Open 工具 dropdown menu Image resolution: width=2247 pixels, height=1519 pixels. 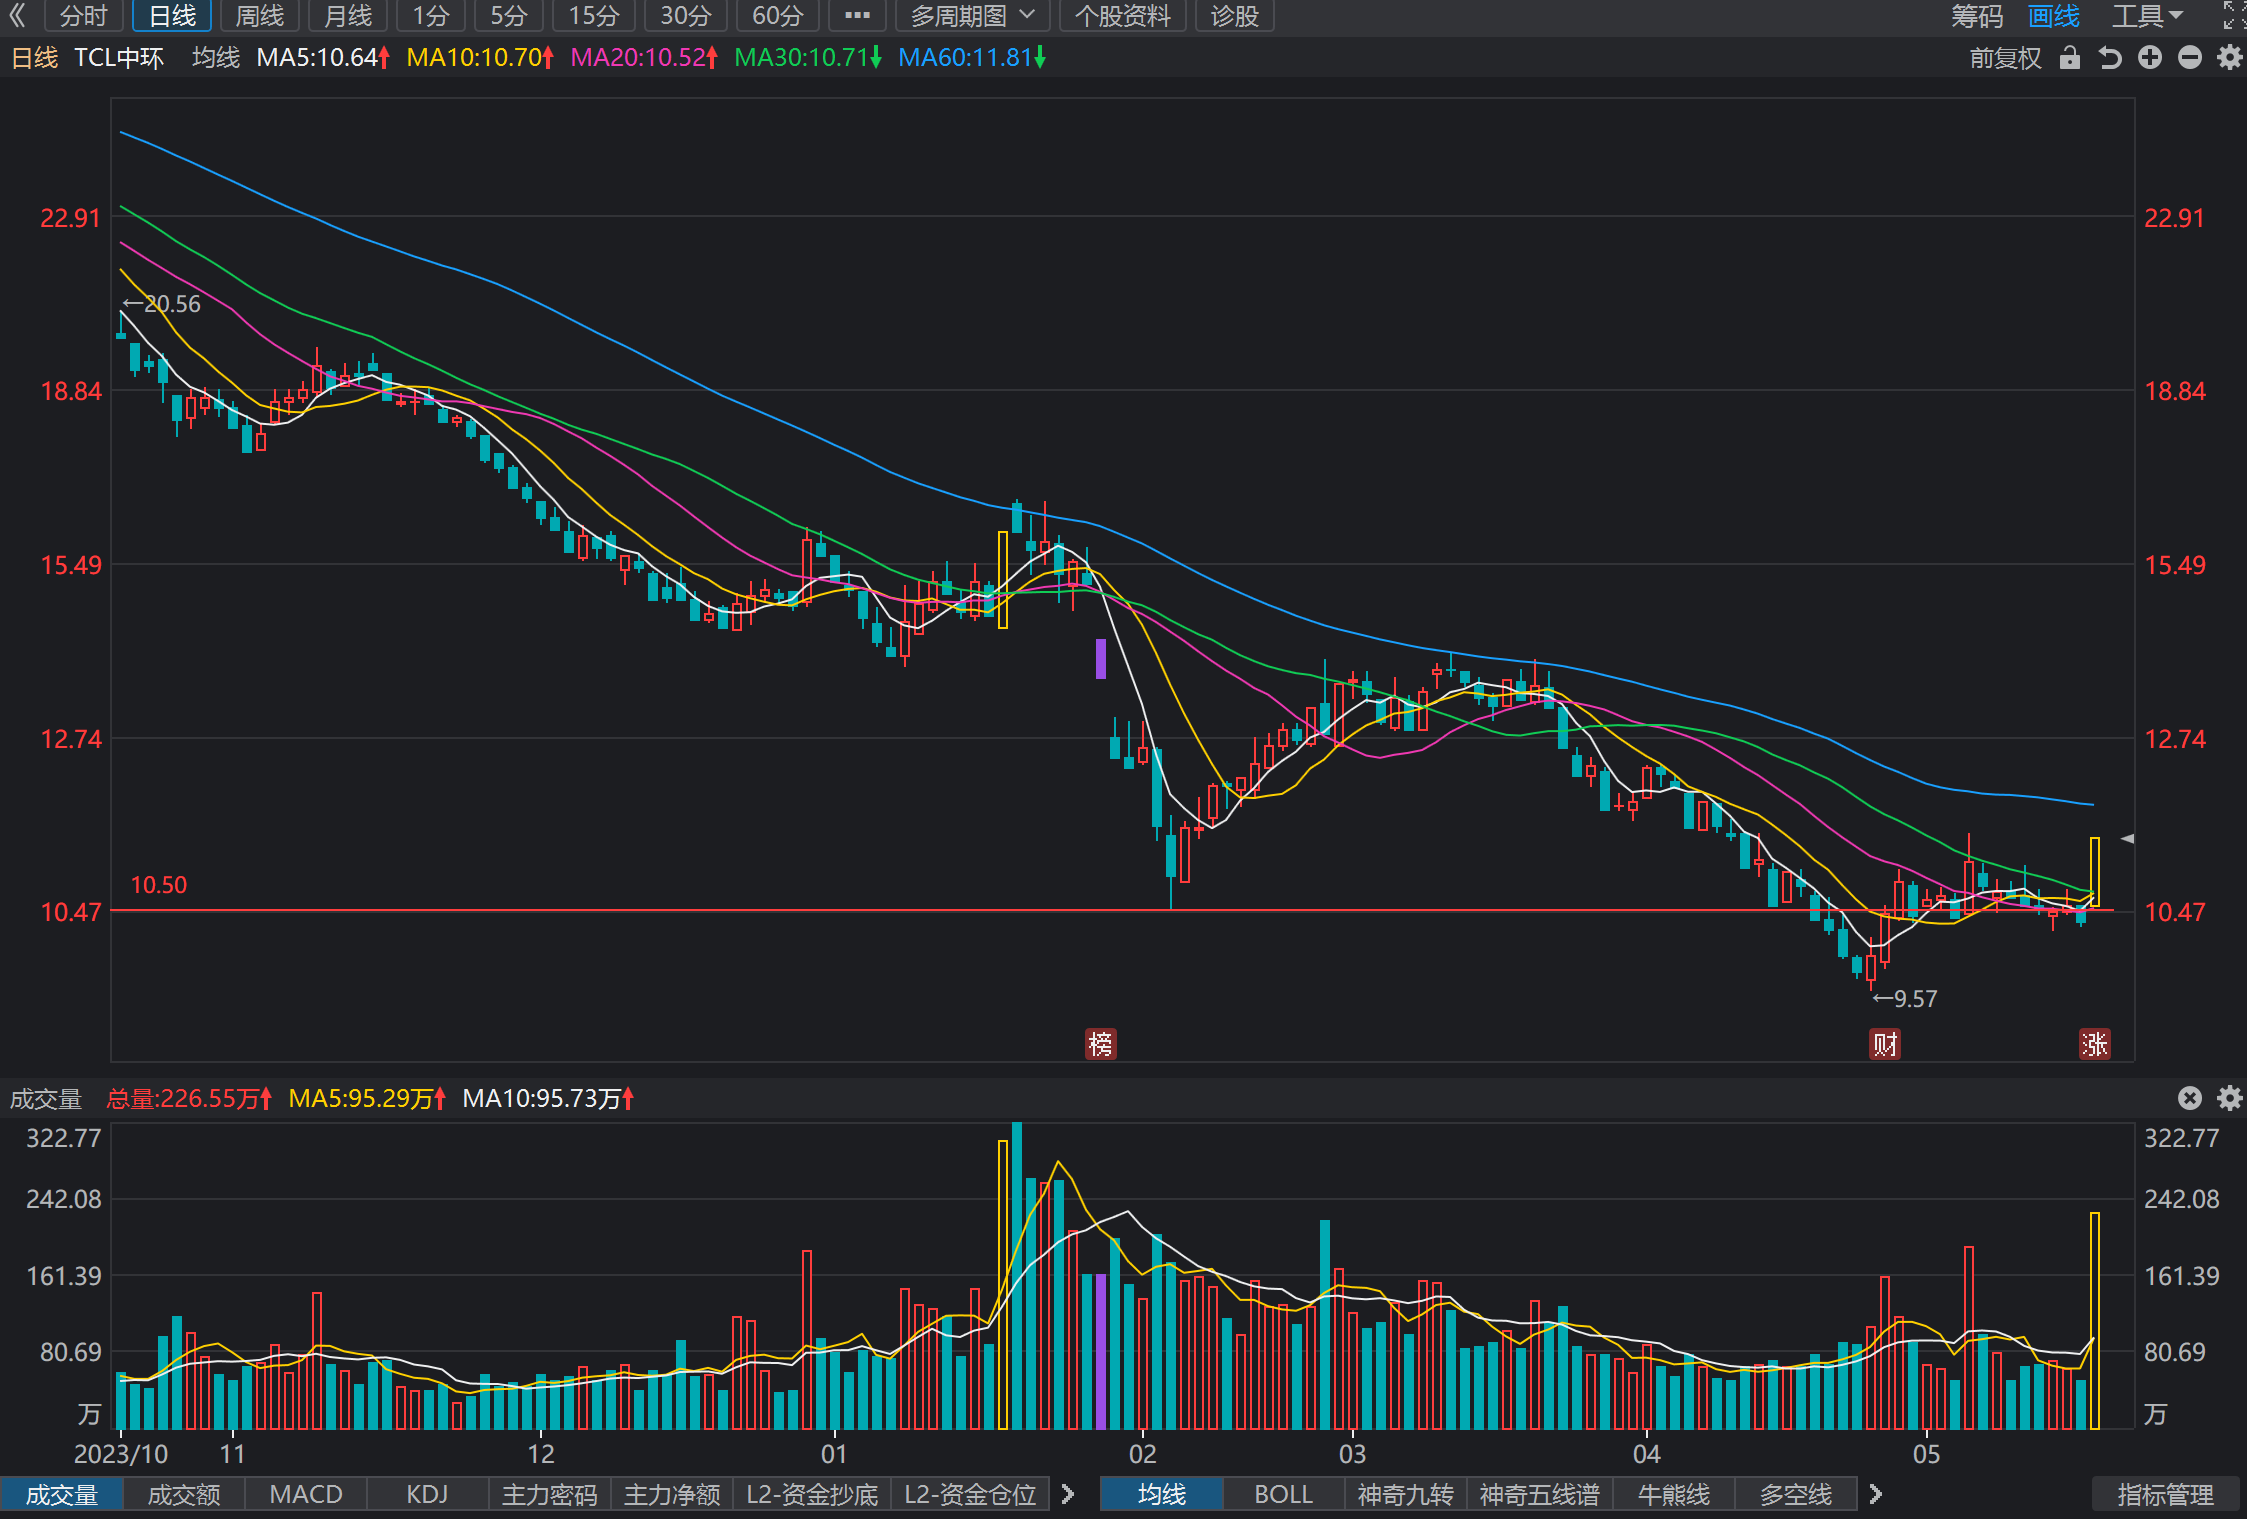pyautogui.click(x=2147, y=15)
